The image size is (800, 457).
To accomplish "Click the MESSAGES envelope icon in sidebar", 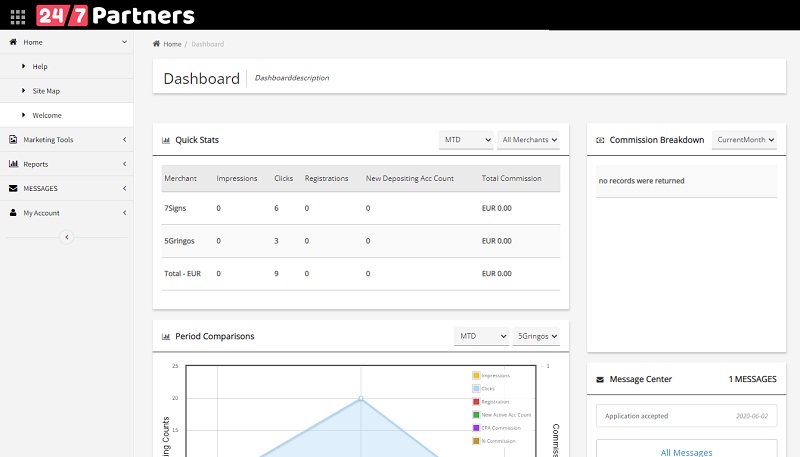I will (13, 188).
